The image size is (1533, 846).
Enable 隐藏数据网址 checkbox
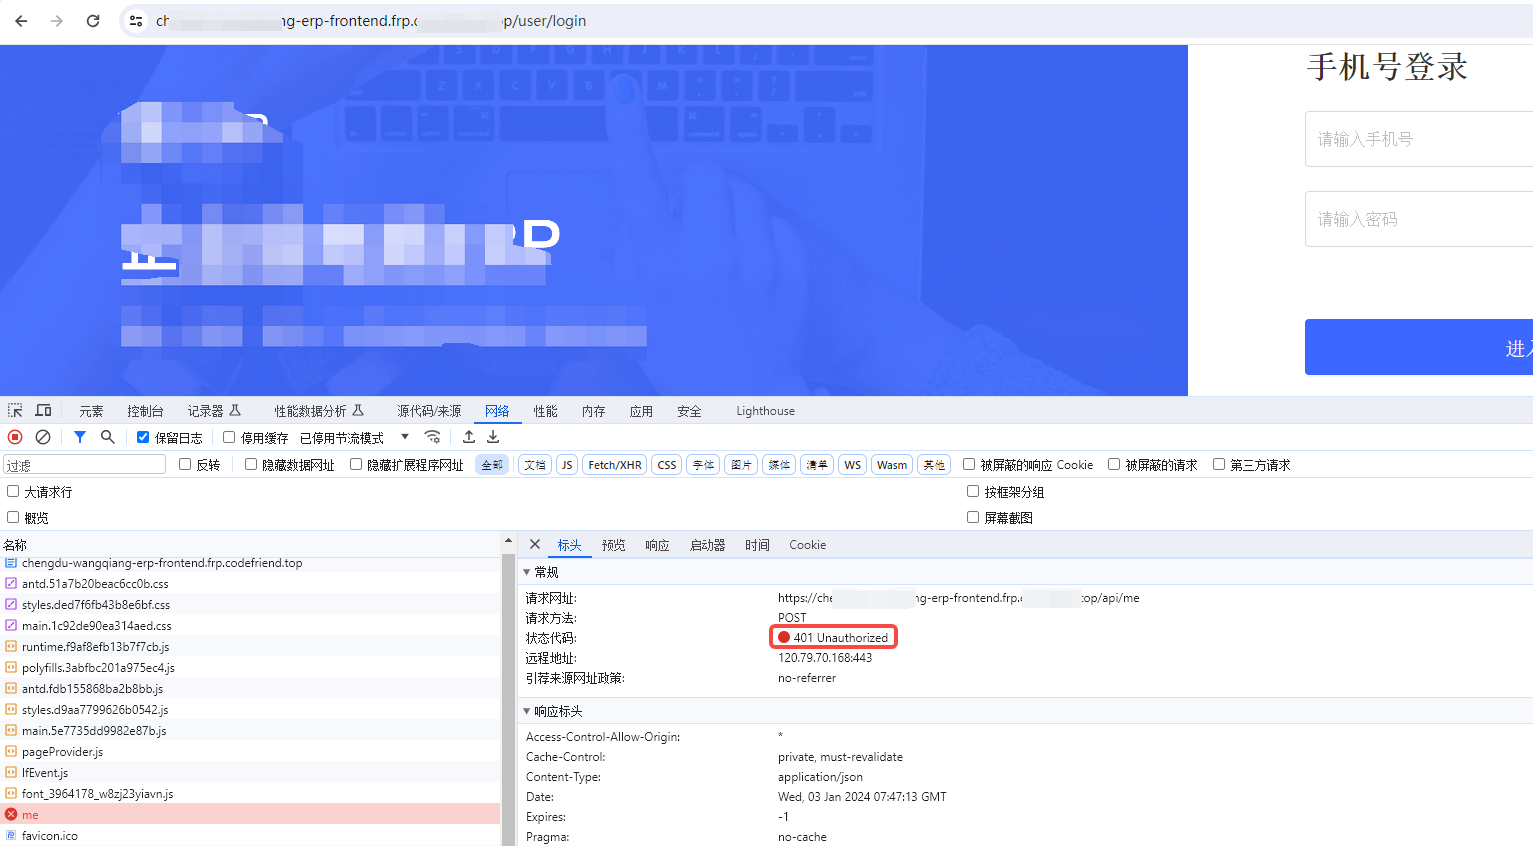pos(251,464)
